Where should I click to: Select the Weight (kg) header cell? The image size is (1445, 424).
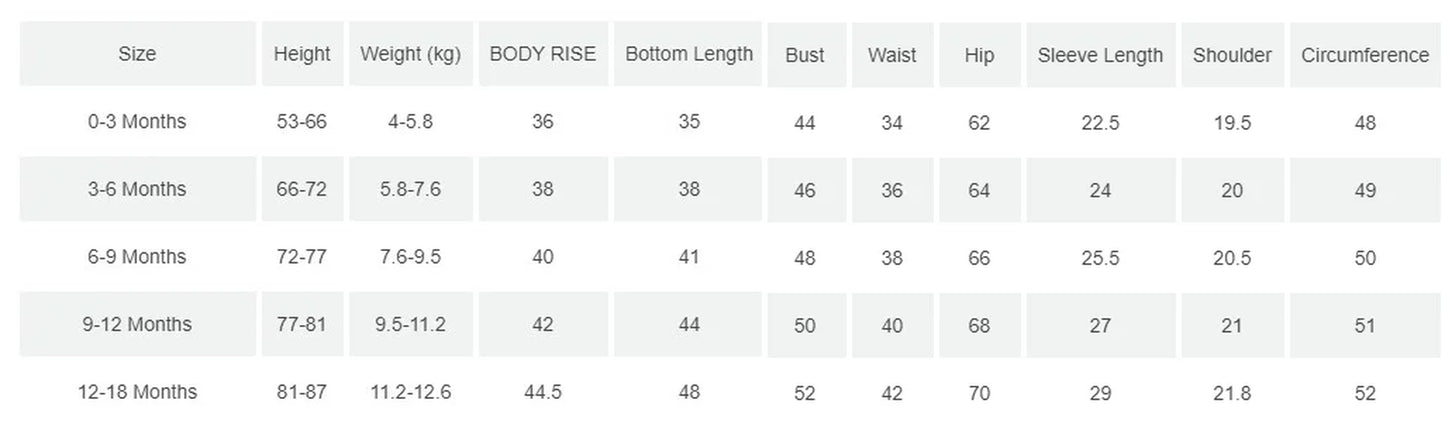point(410,54)
